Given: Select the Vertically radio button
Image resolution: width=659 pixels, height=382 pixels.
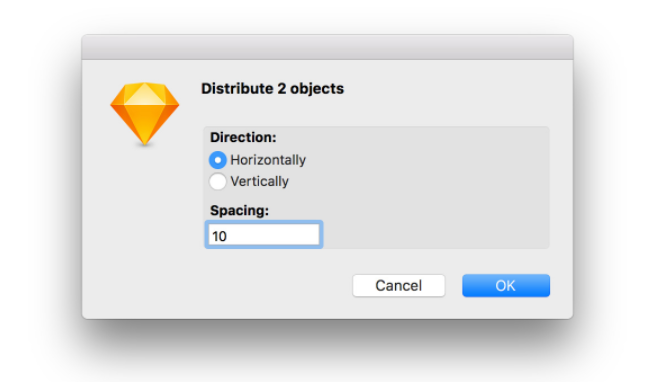Looking at the screenshot, I should pyautogui.click(x=218, y=182).
